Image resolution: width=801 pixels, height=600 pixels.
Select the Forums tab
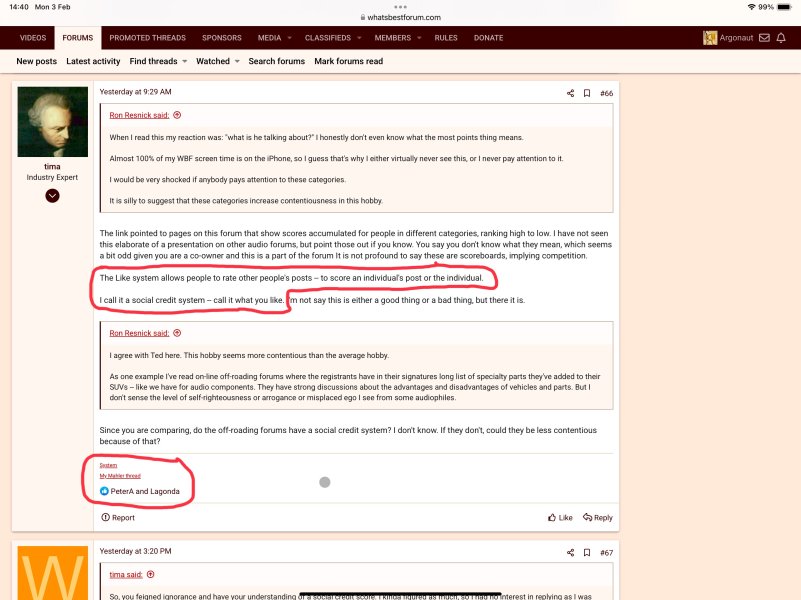(x=78, y=38)
